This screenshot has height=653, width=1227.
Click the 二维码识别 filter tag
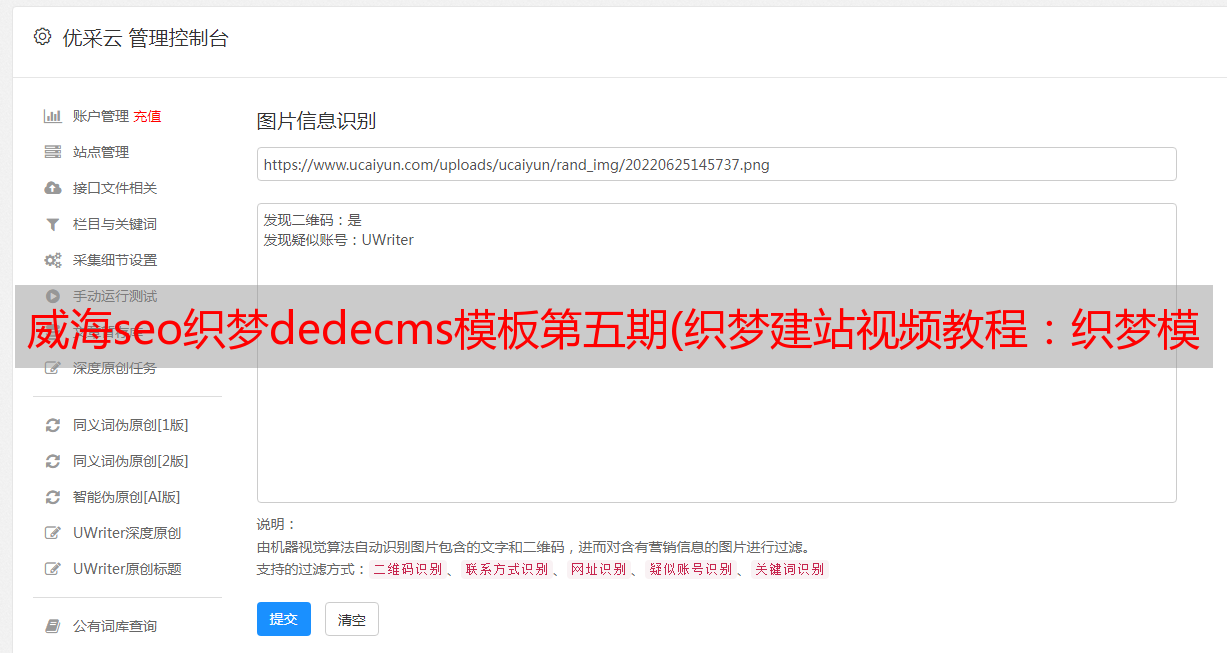pyautogui.click(x=407, y=569)
